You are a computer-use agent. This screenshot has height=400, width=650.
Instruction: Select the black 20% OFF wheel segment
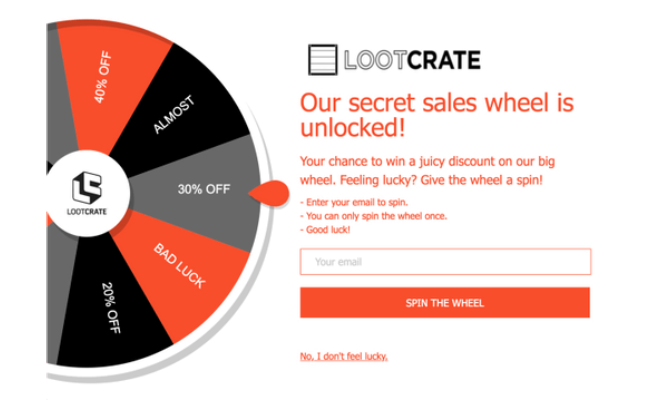coord(110,307)
